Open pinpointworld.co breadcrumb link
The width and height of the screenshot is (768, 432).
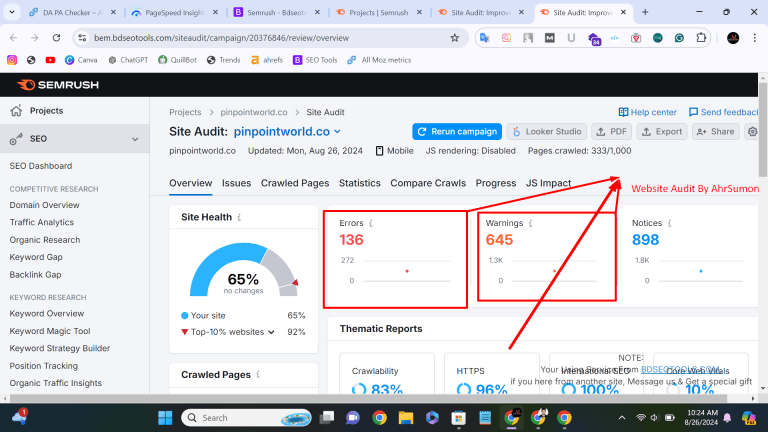tap(254, 112)
